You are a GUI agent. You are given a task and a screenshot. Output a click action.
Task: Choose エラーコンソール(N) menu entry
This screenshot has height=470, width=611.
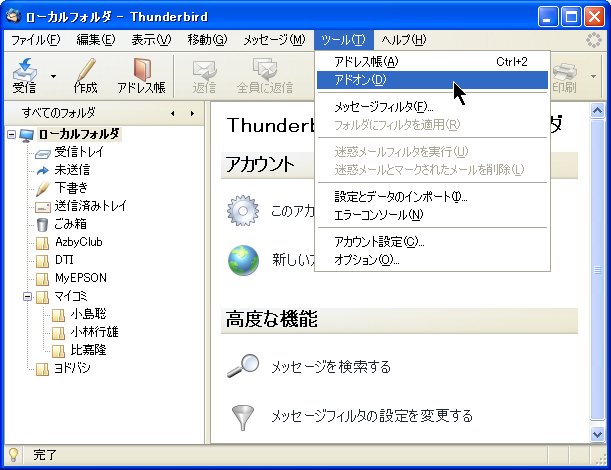coord(433,215)
